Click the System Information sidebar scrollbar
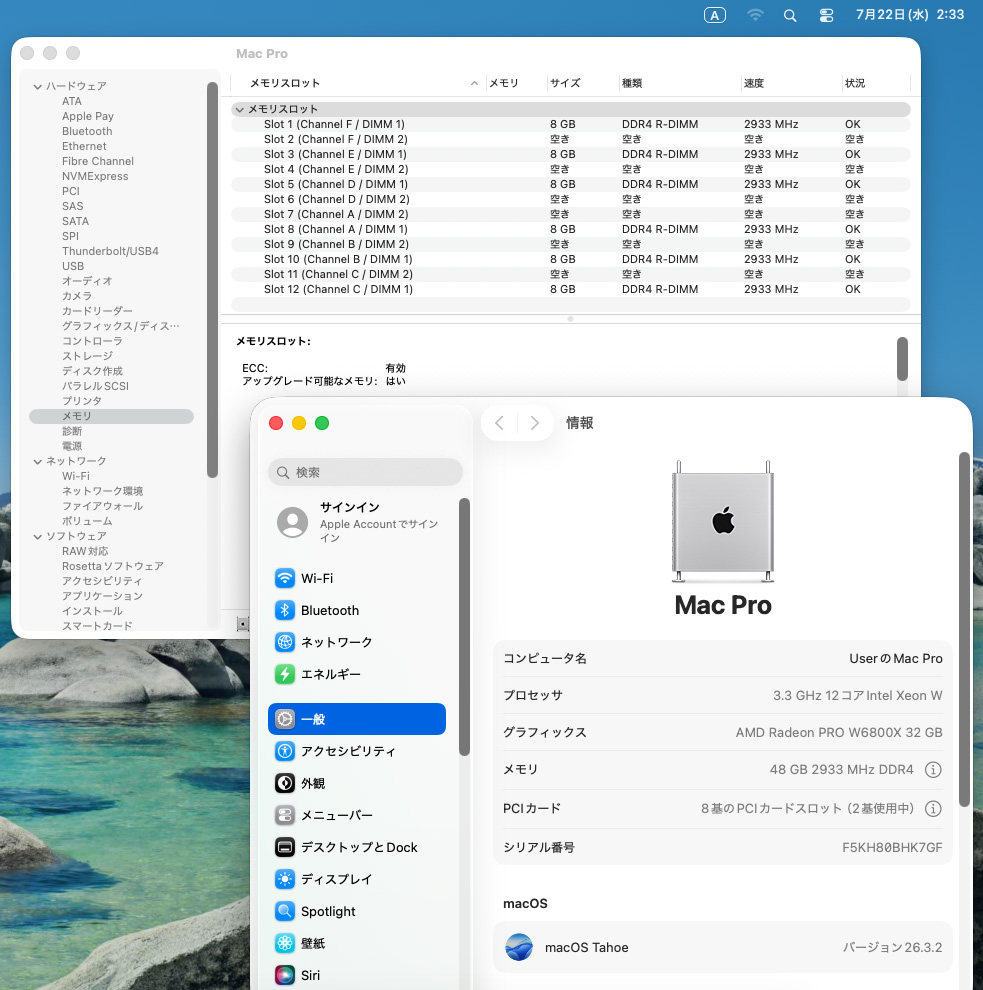983x990 pixels. (x=212, y=280)
